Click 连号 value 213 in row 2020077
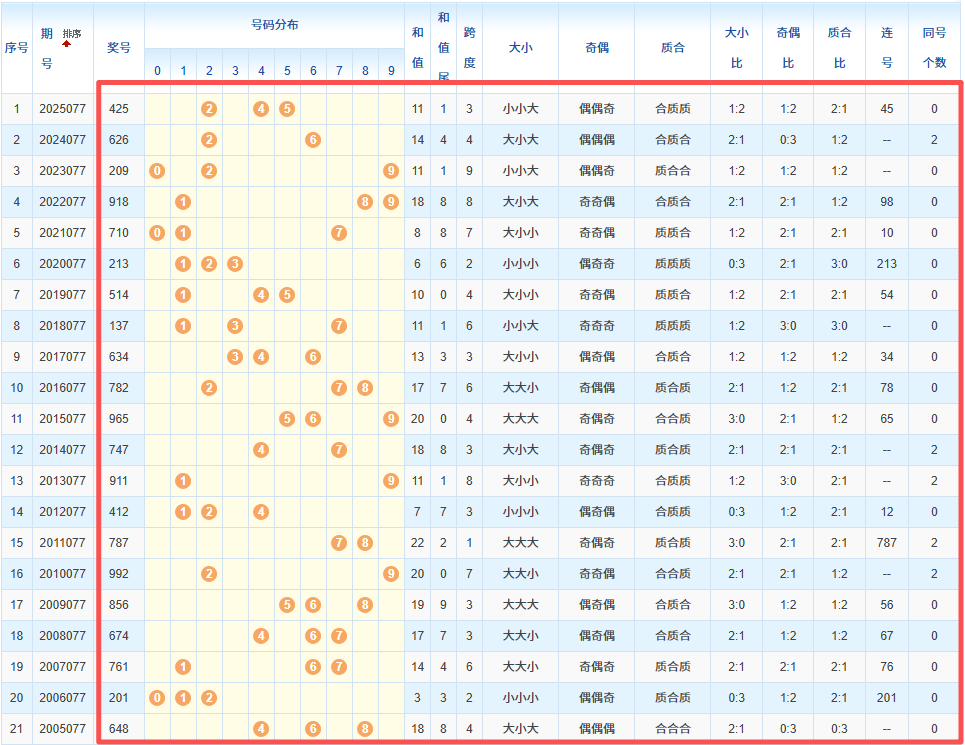The height and width of the screenshot is (745, 965). pyautogui.click(x=887, y=265)
